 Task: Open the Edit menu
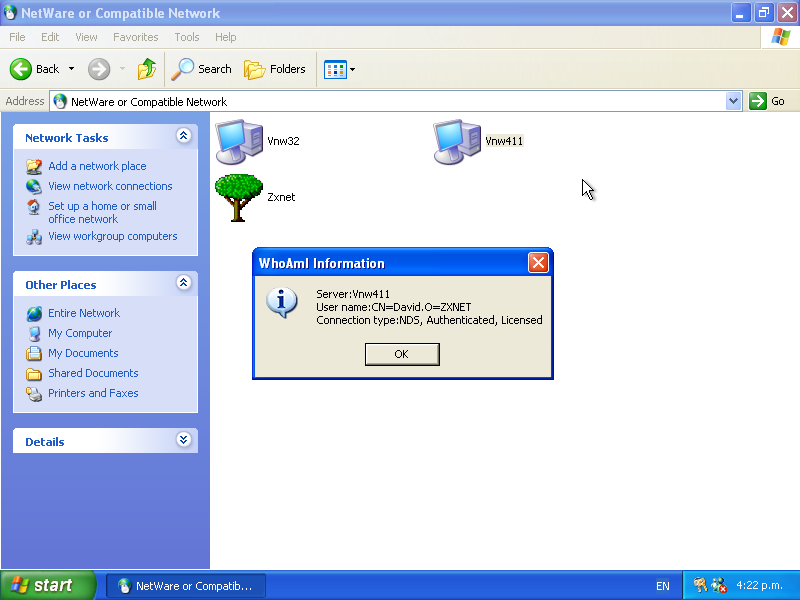tap(50, 37)
